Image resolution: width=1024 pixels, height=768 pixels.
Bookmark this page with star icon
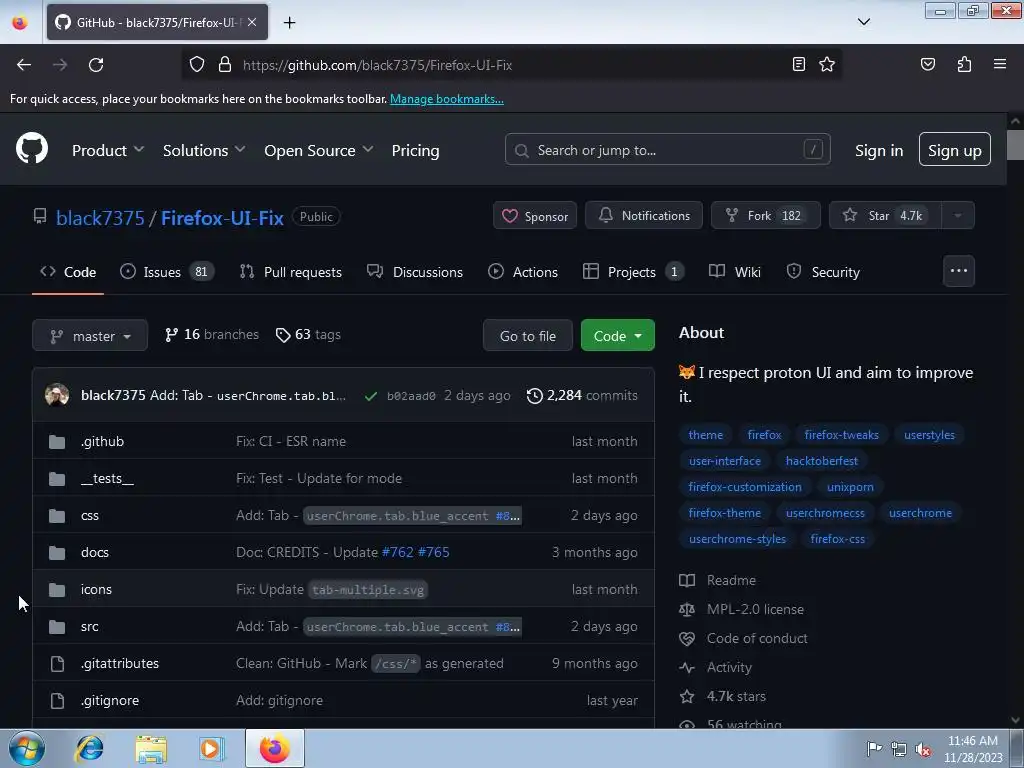(827, 64)
